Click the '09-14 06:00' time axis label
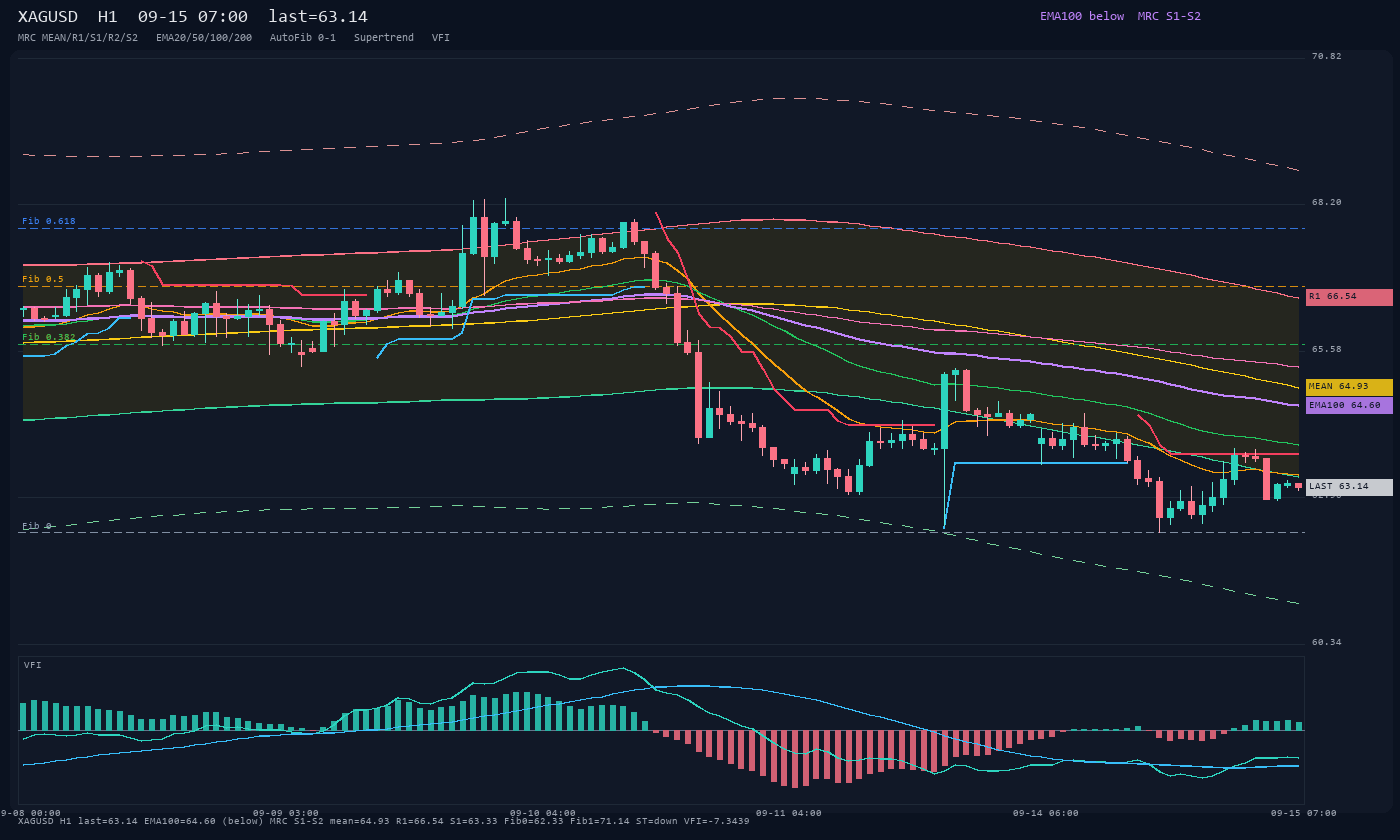The height and width of the screenshot is (840, 1400). 1046,813
